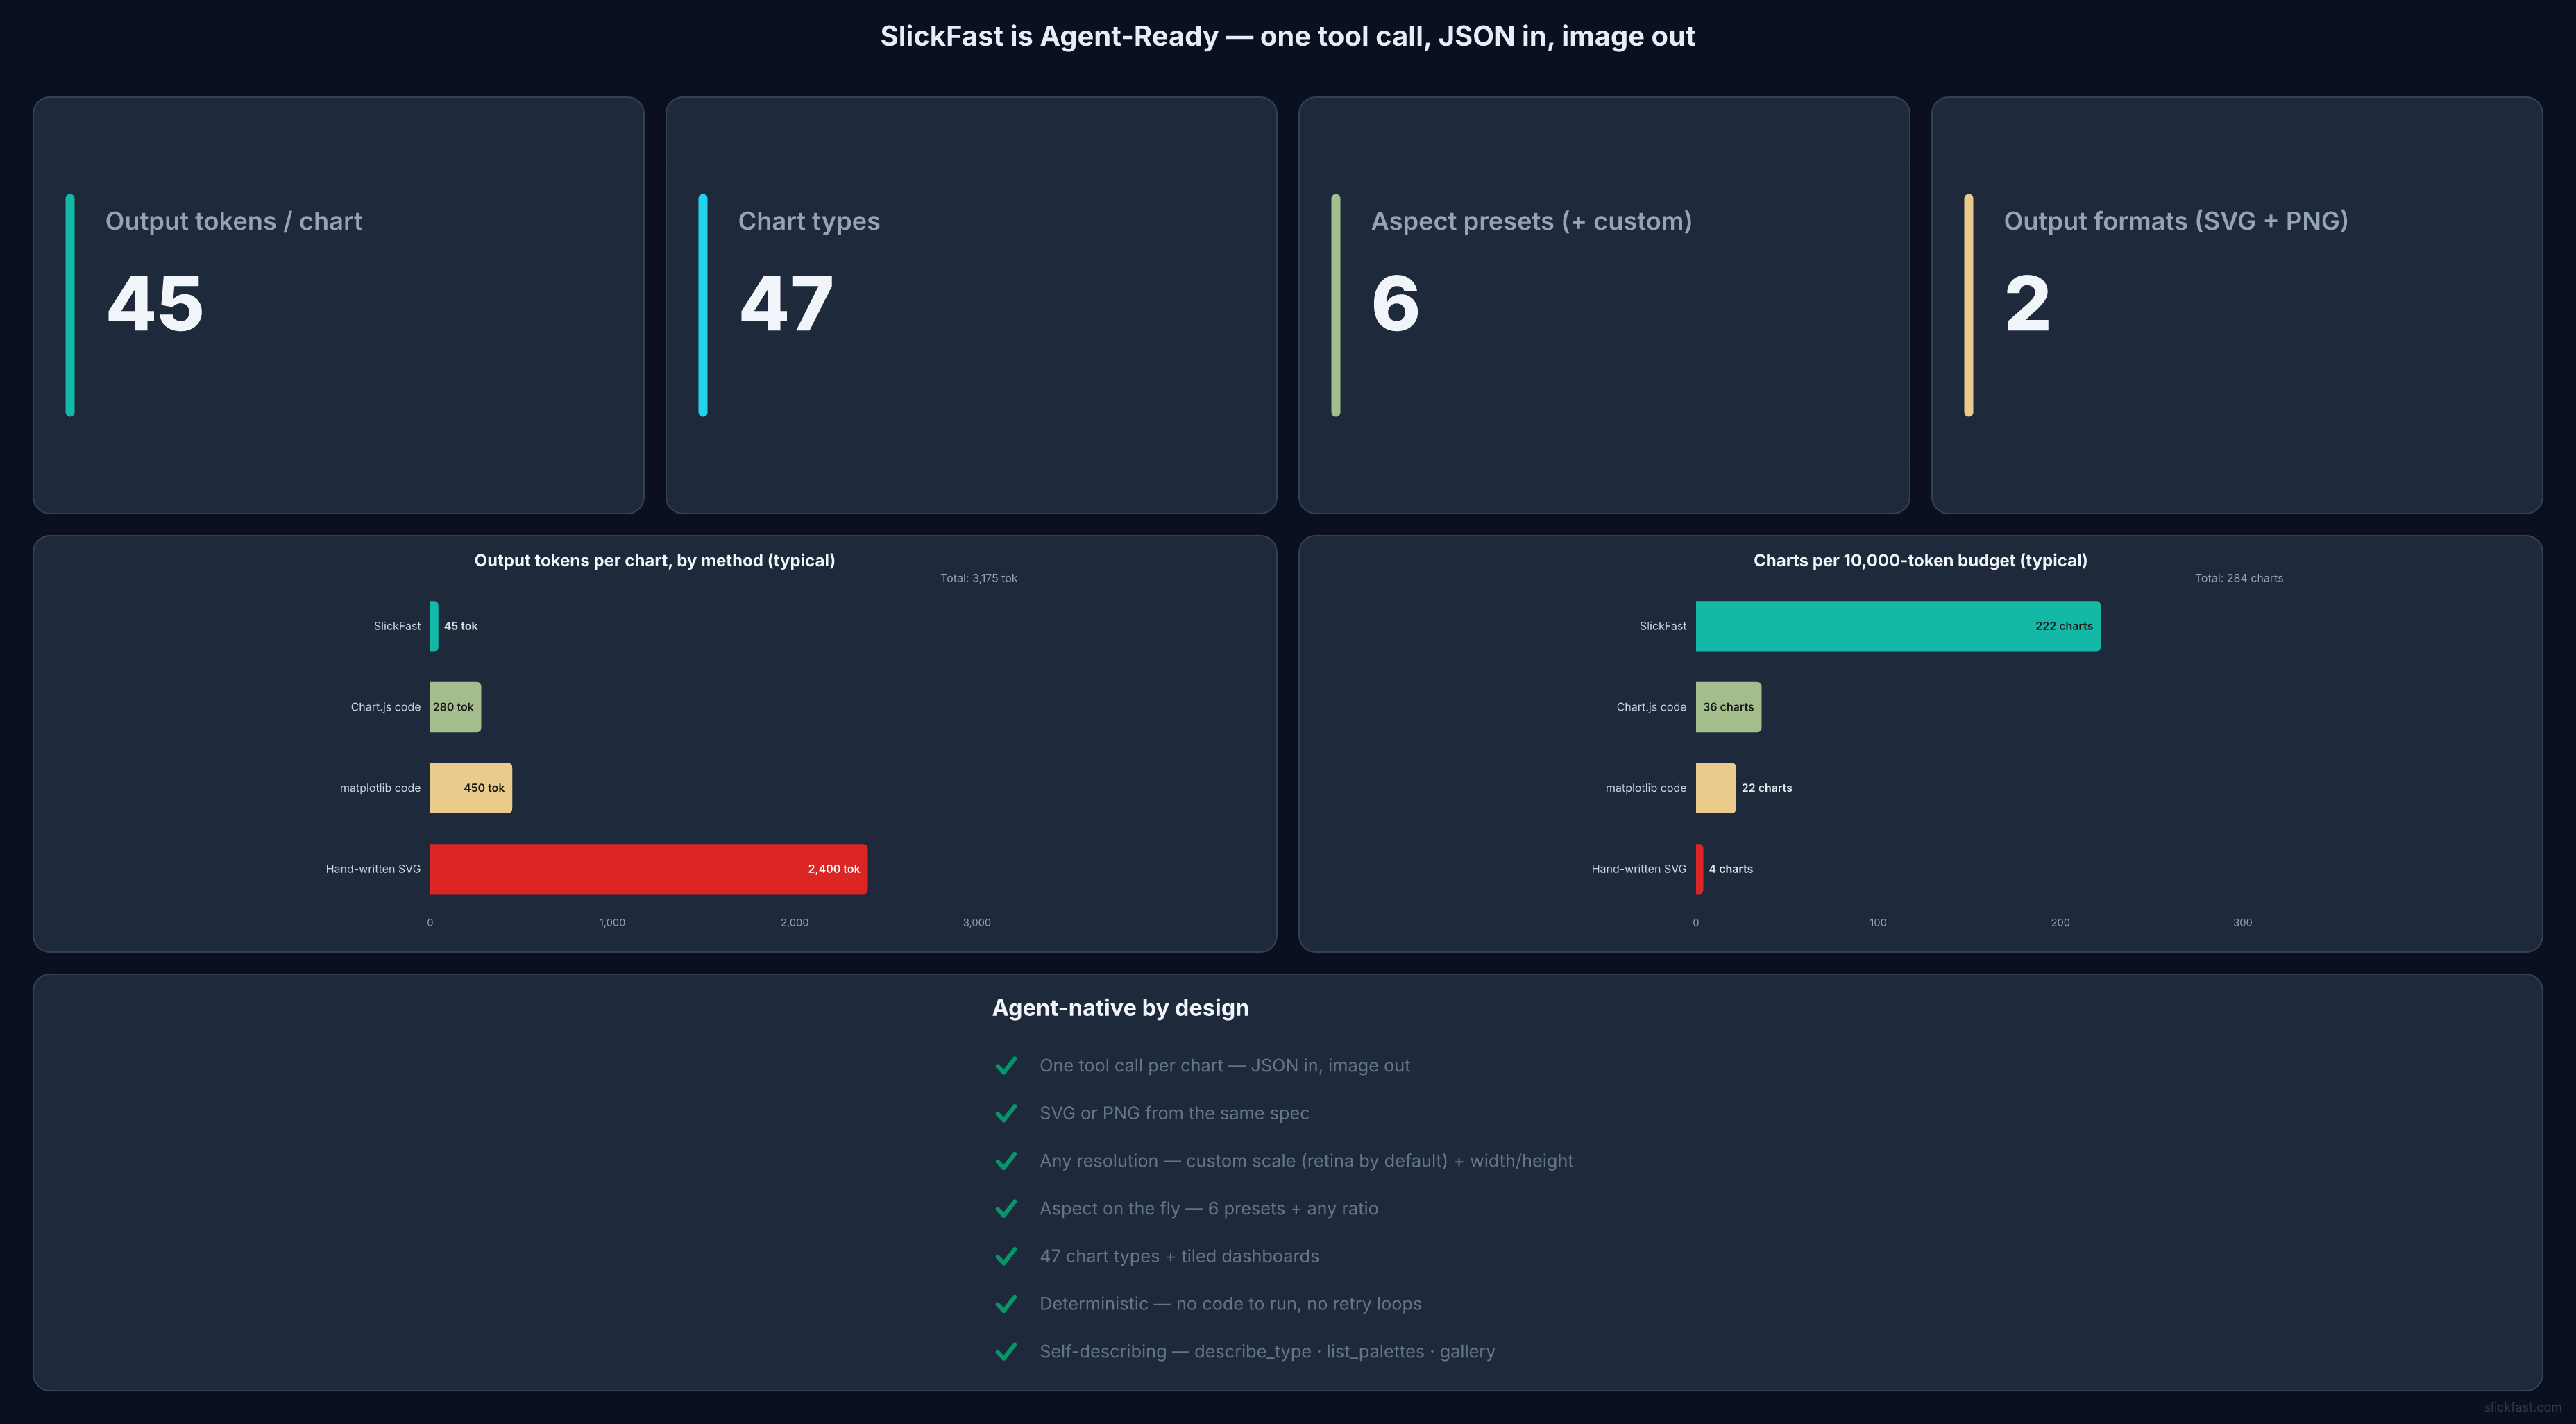
Task: Click text 'Self-describing — describe_type · list_palettes · gallery'
Action: click(1268, 1352)
